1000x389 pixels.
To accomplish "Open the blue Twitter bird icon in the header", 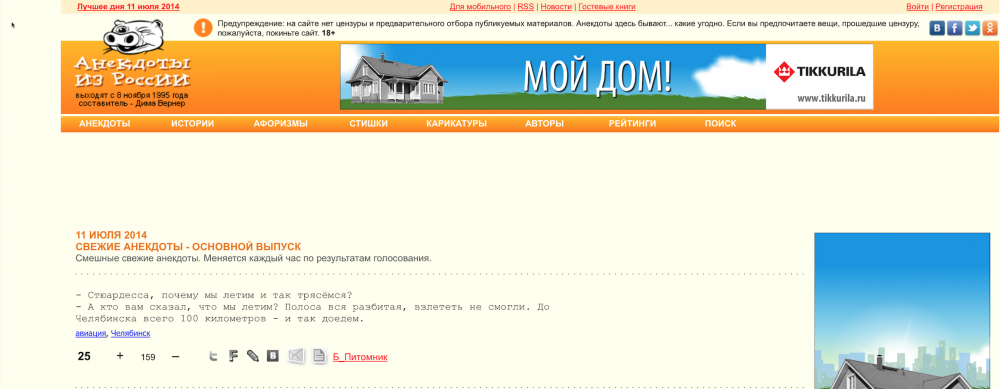I will point(972,27).
